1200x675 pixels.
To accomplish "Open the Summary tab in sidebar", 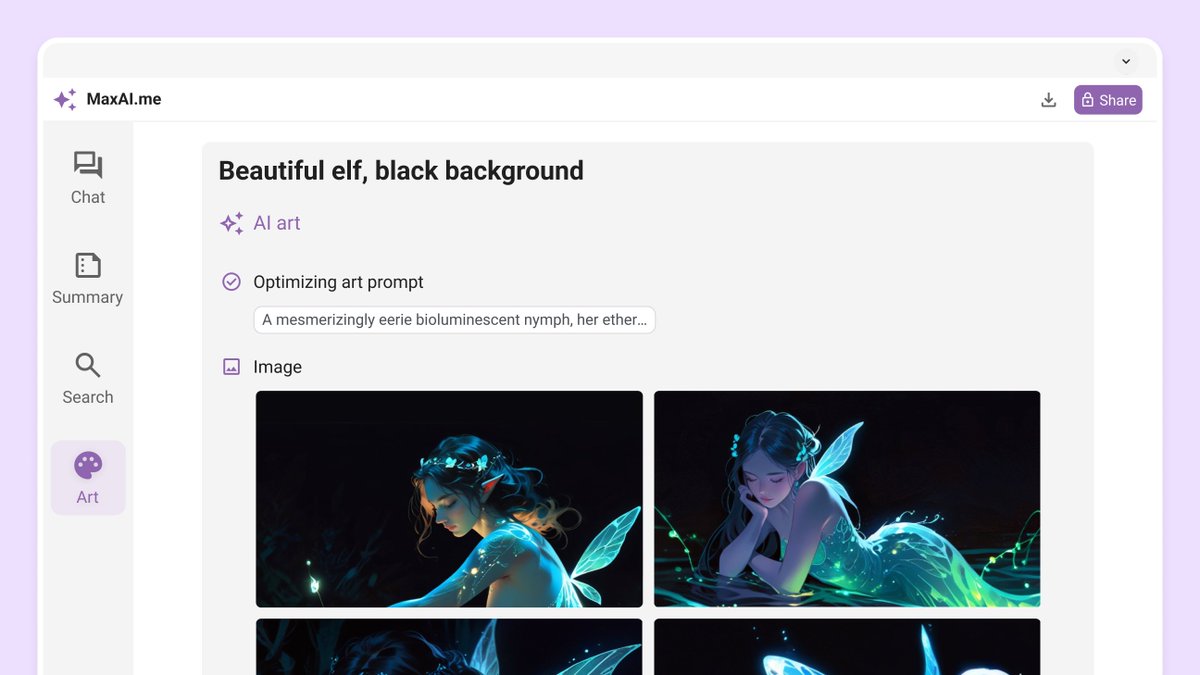I will tap(88, 278).
